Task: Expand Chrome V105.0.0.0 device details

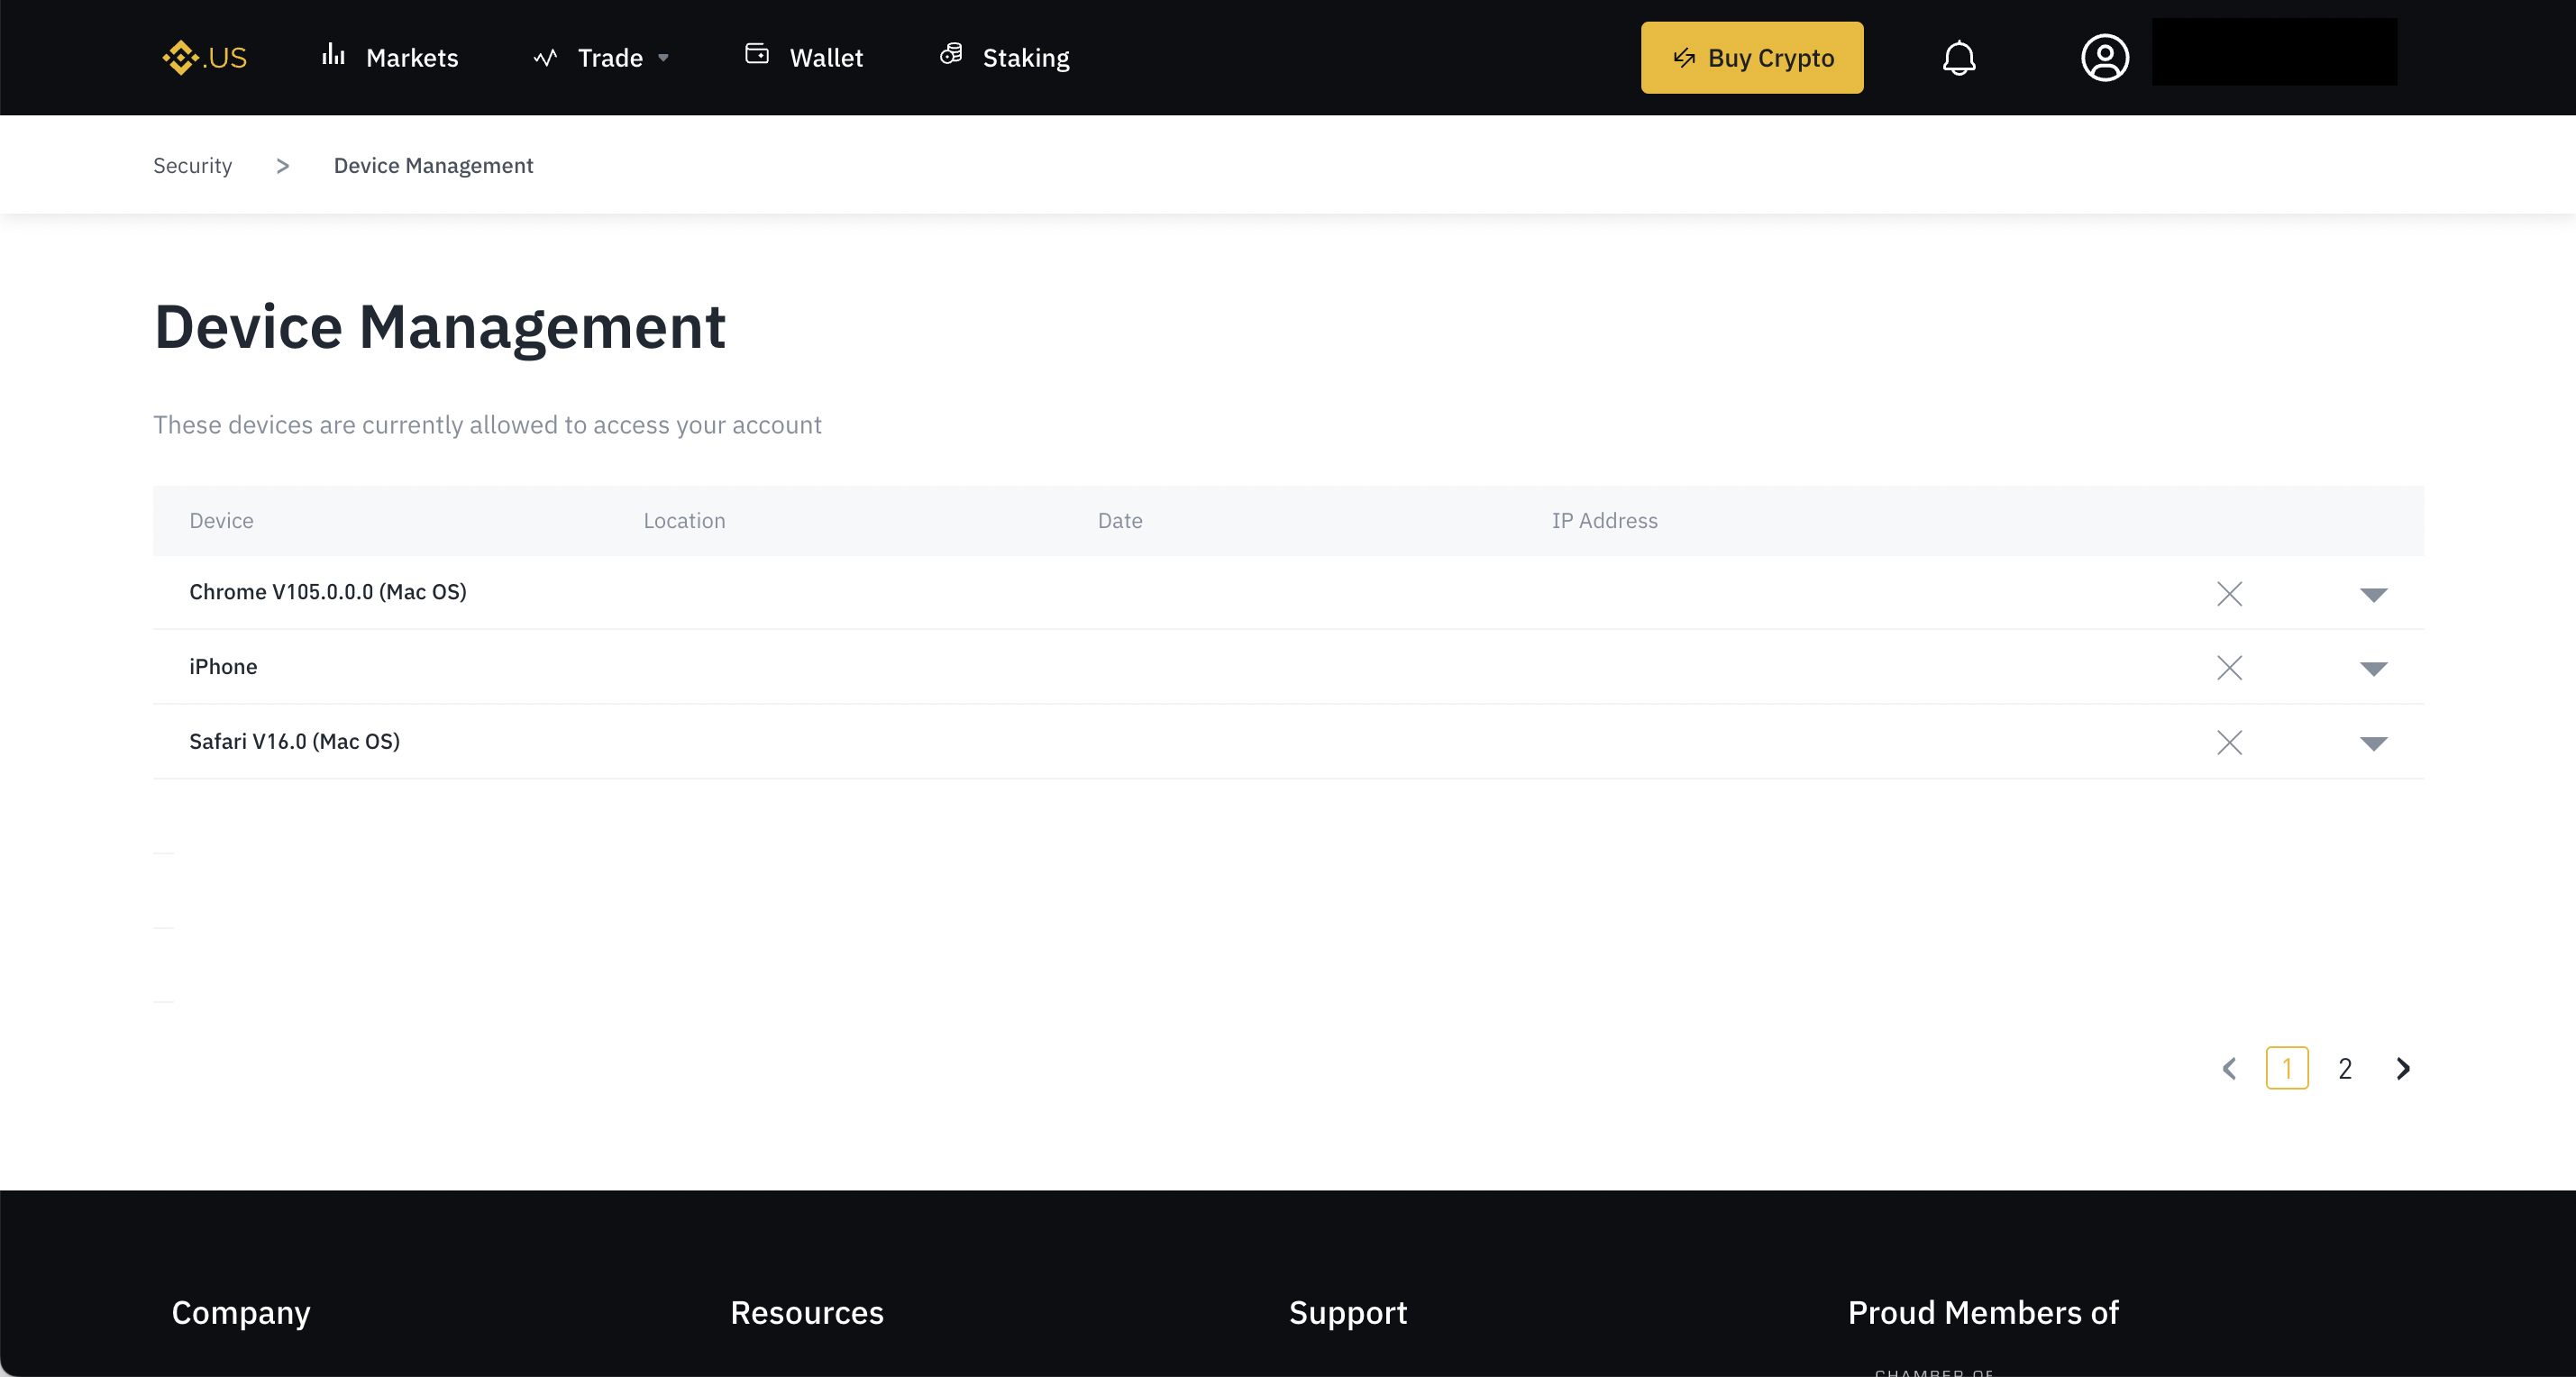Action: click(2373, 594)
